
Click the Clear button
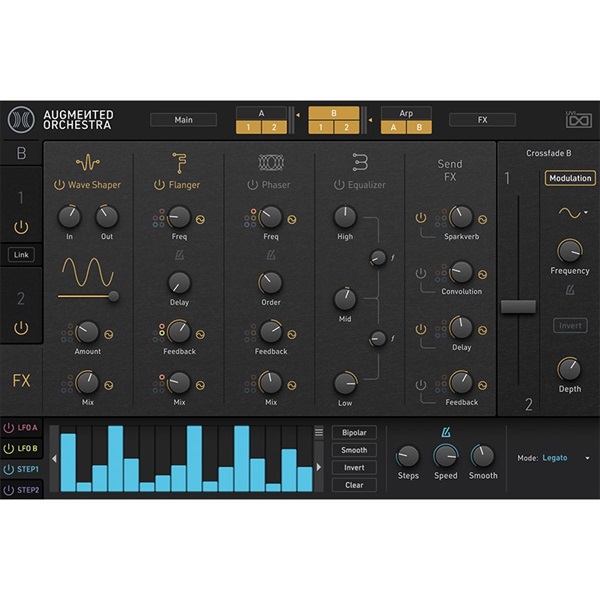pos(354,485)
